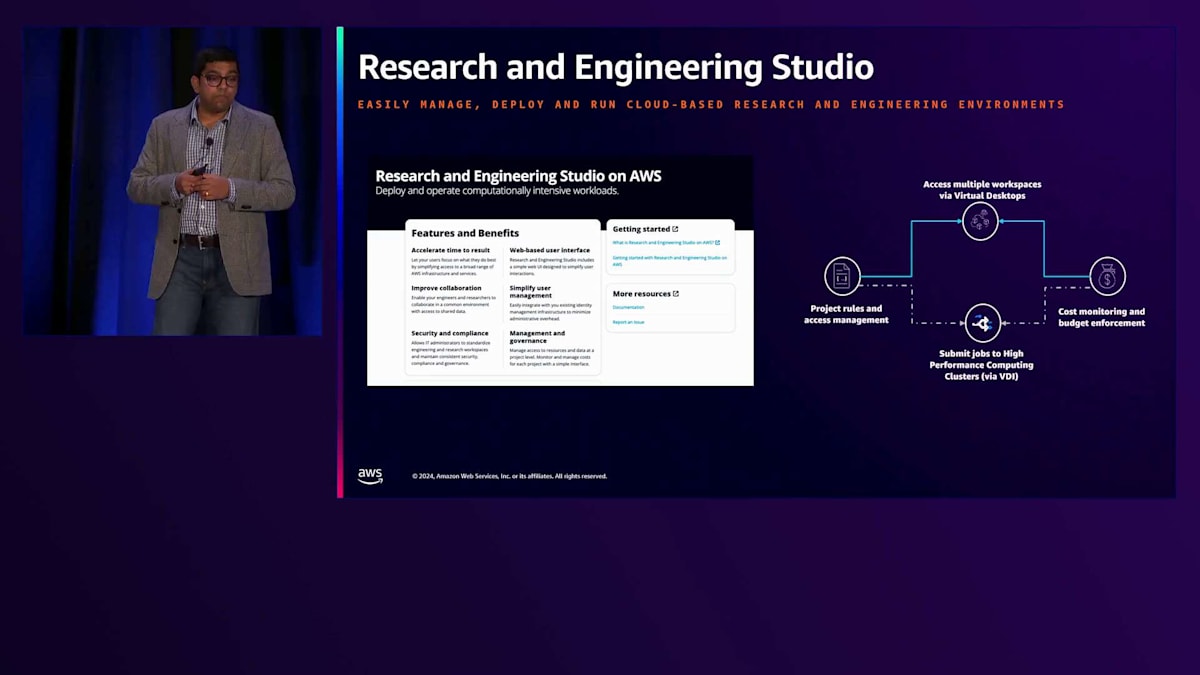Viewport: 1200px width, 675px height.
Task: Click 'Improve collaboration' heading
Action: [446, 288]
